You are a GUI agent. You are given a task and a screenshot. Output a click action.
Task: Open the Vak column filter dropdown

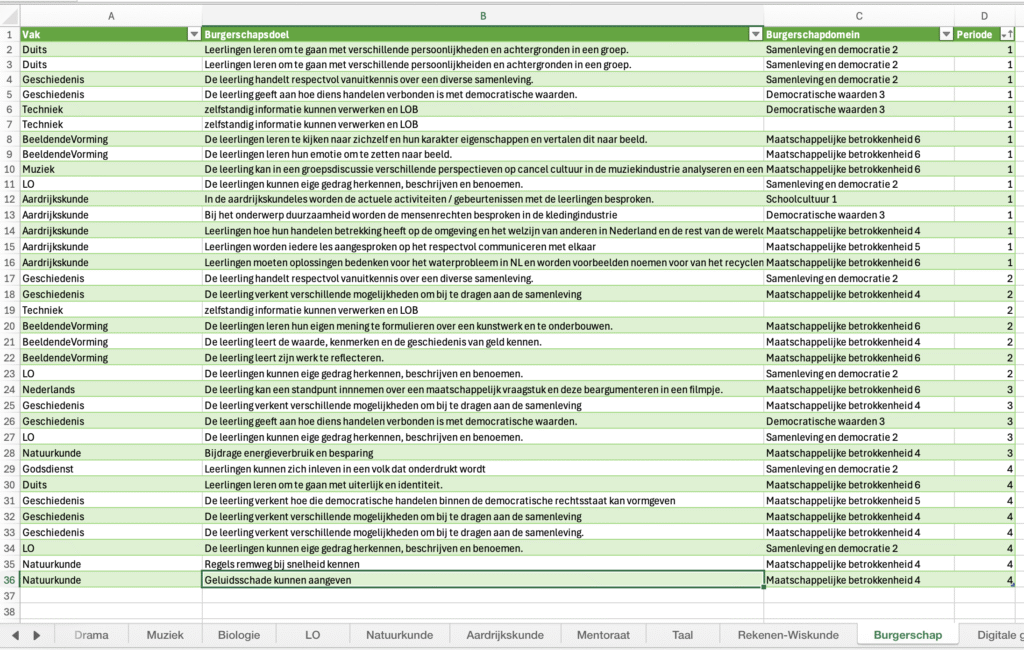click(194, 34)
